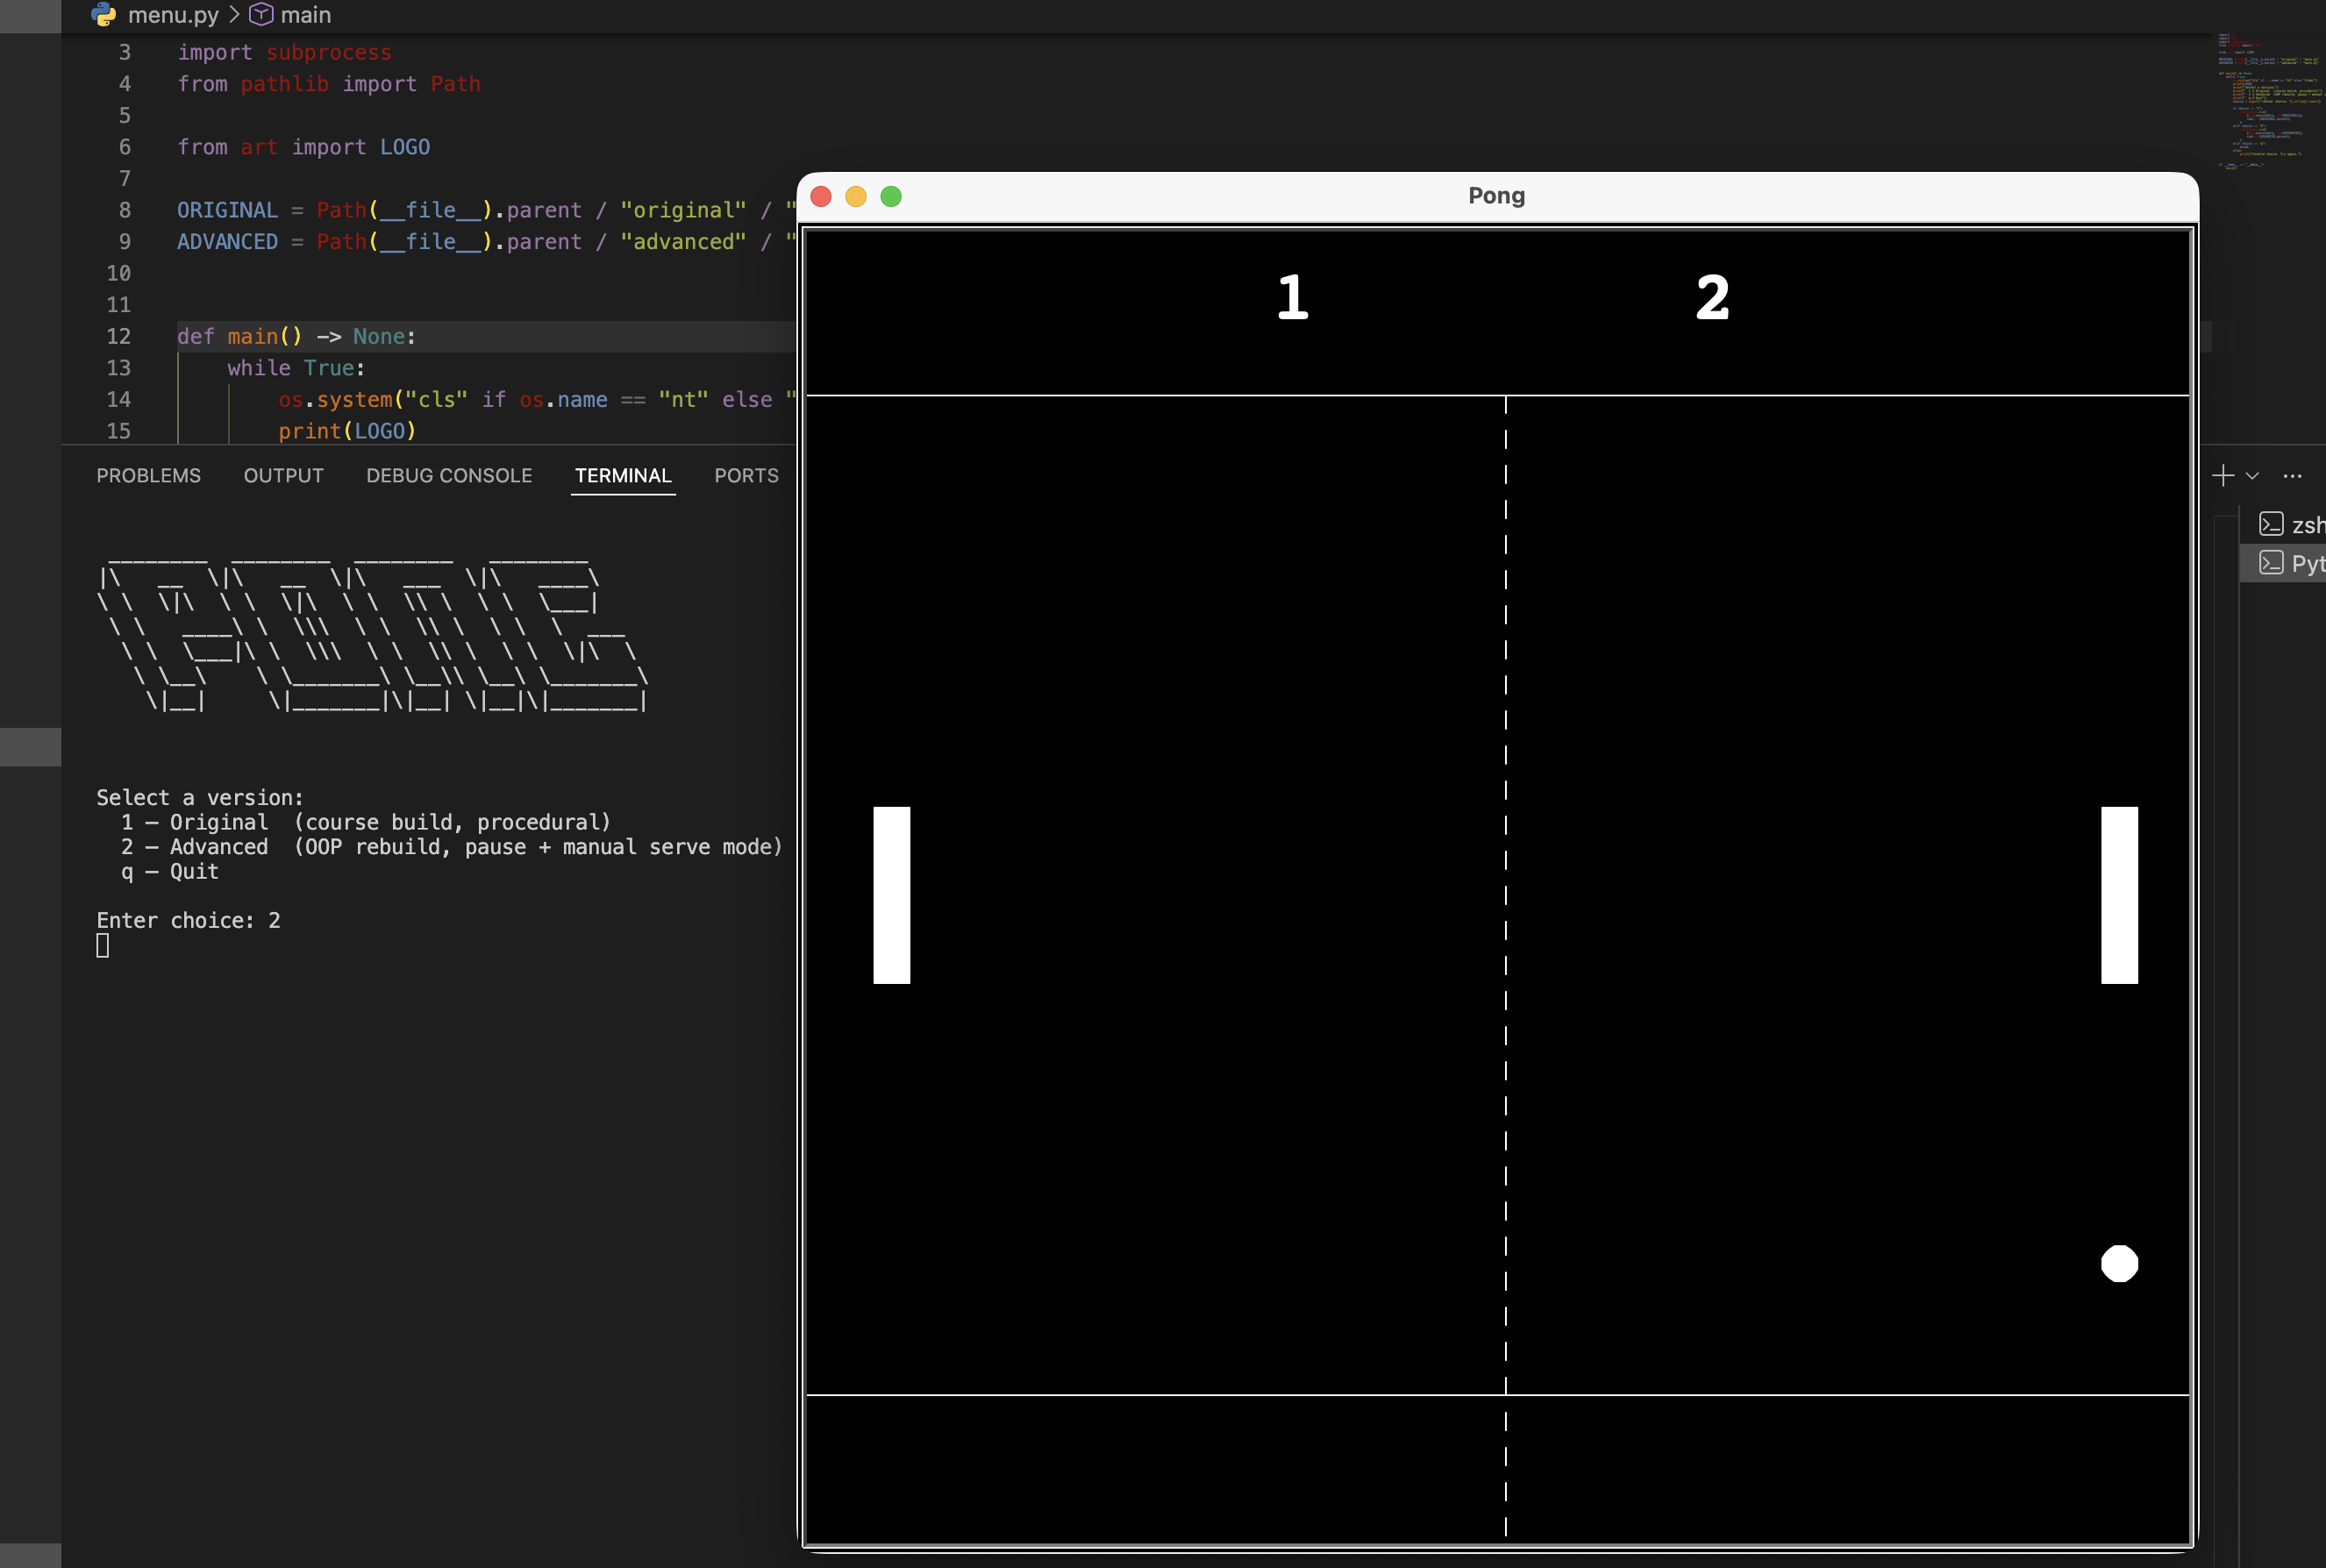Click the player 2 score in Pong

1712,297
